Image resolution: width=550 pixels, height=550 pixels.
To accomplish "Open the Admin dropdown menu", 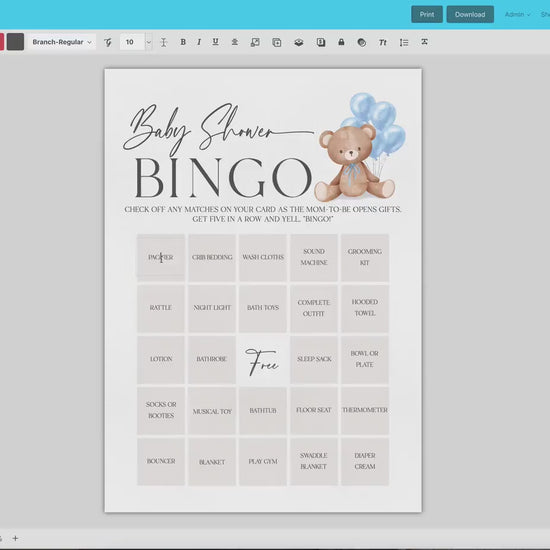I will click(517, 14).
